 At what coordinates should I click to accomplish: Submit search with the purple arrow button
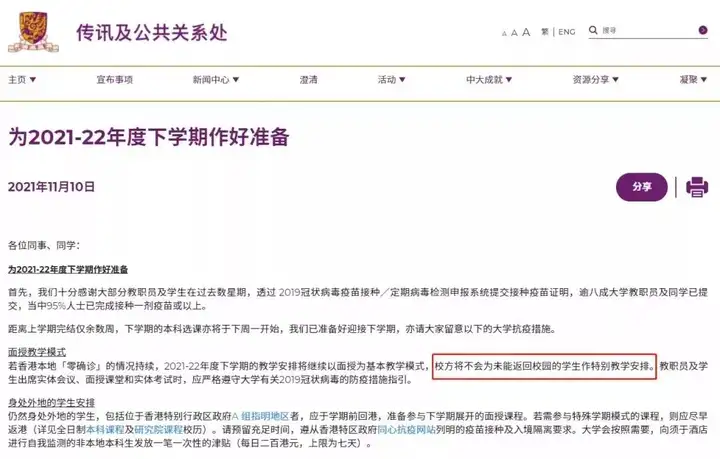tap(703, 30)
